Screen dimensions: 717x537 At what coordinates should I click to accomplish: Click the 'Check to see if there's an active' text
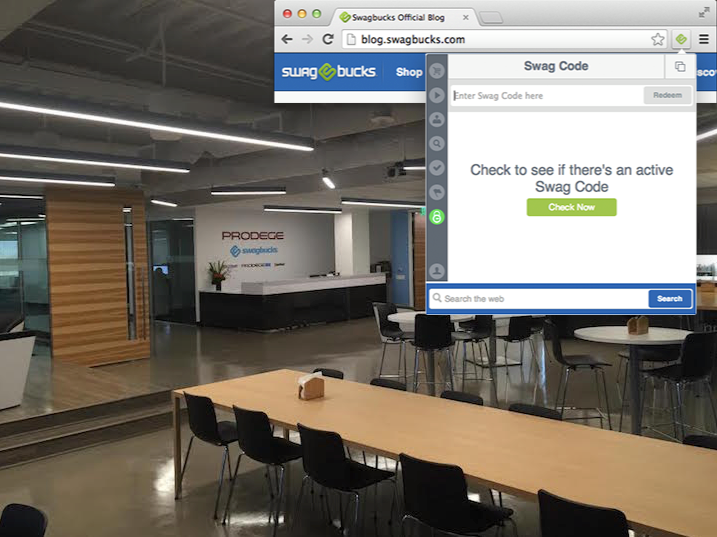click(572, 170)
